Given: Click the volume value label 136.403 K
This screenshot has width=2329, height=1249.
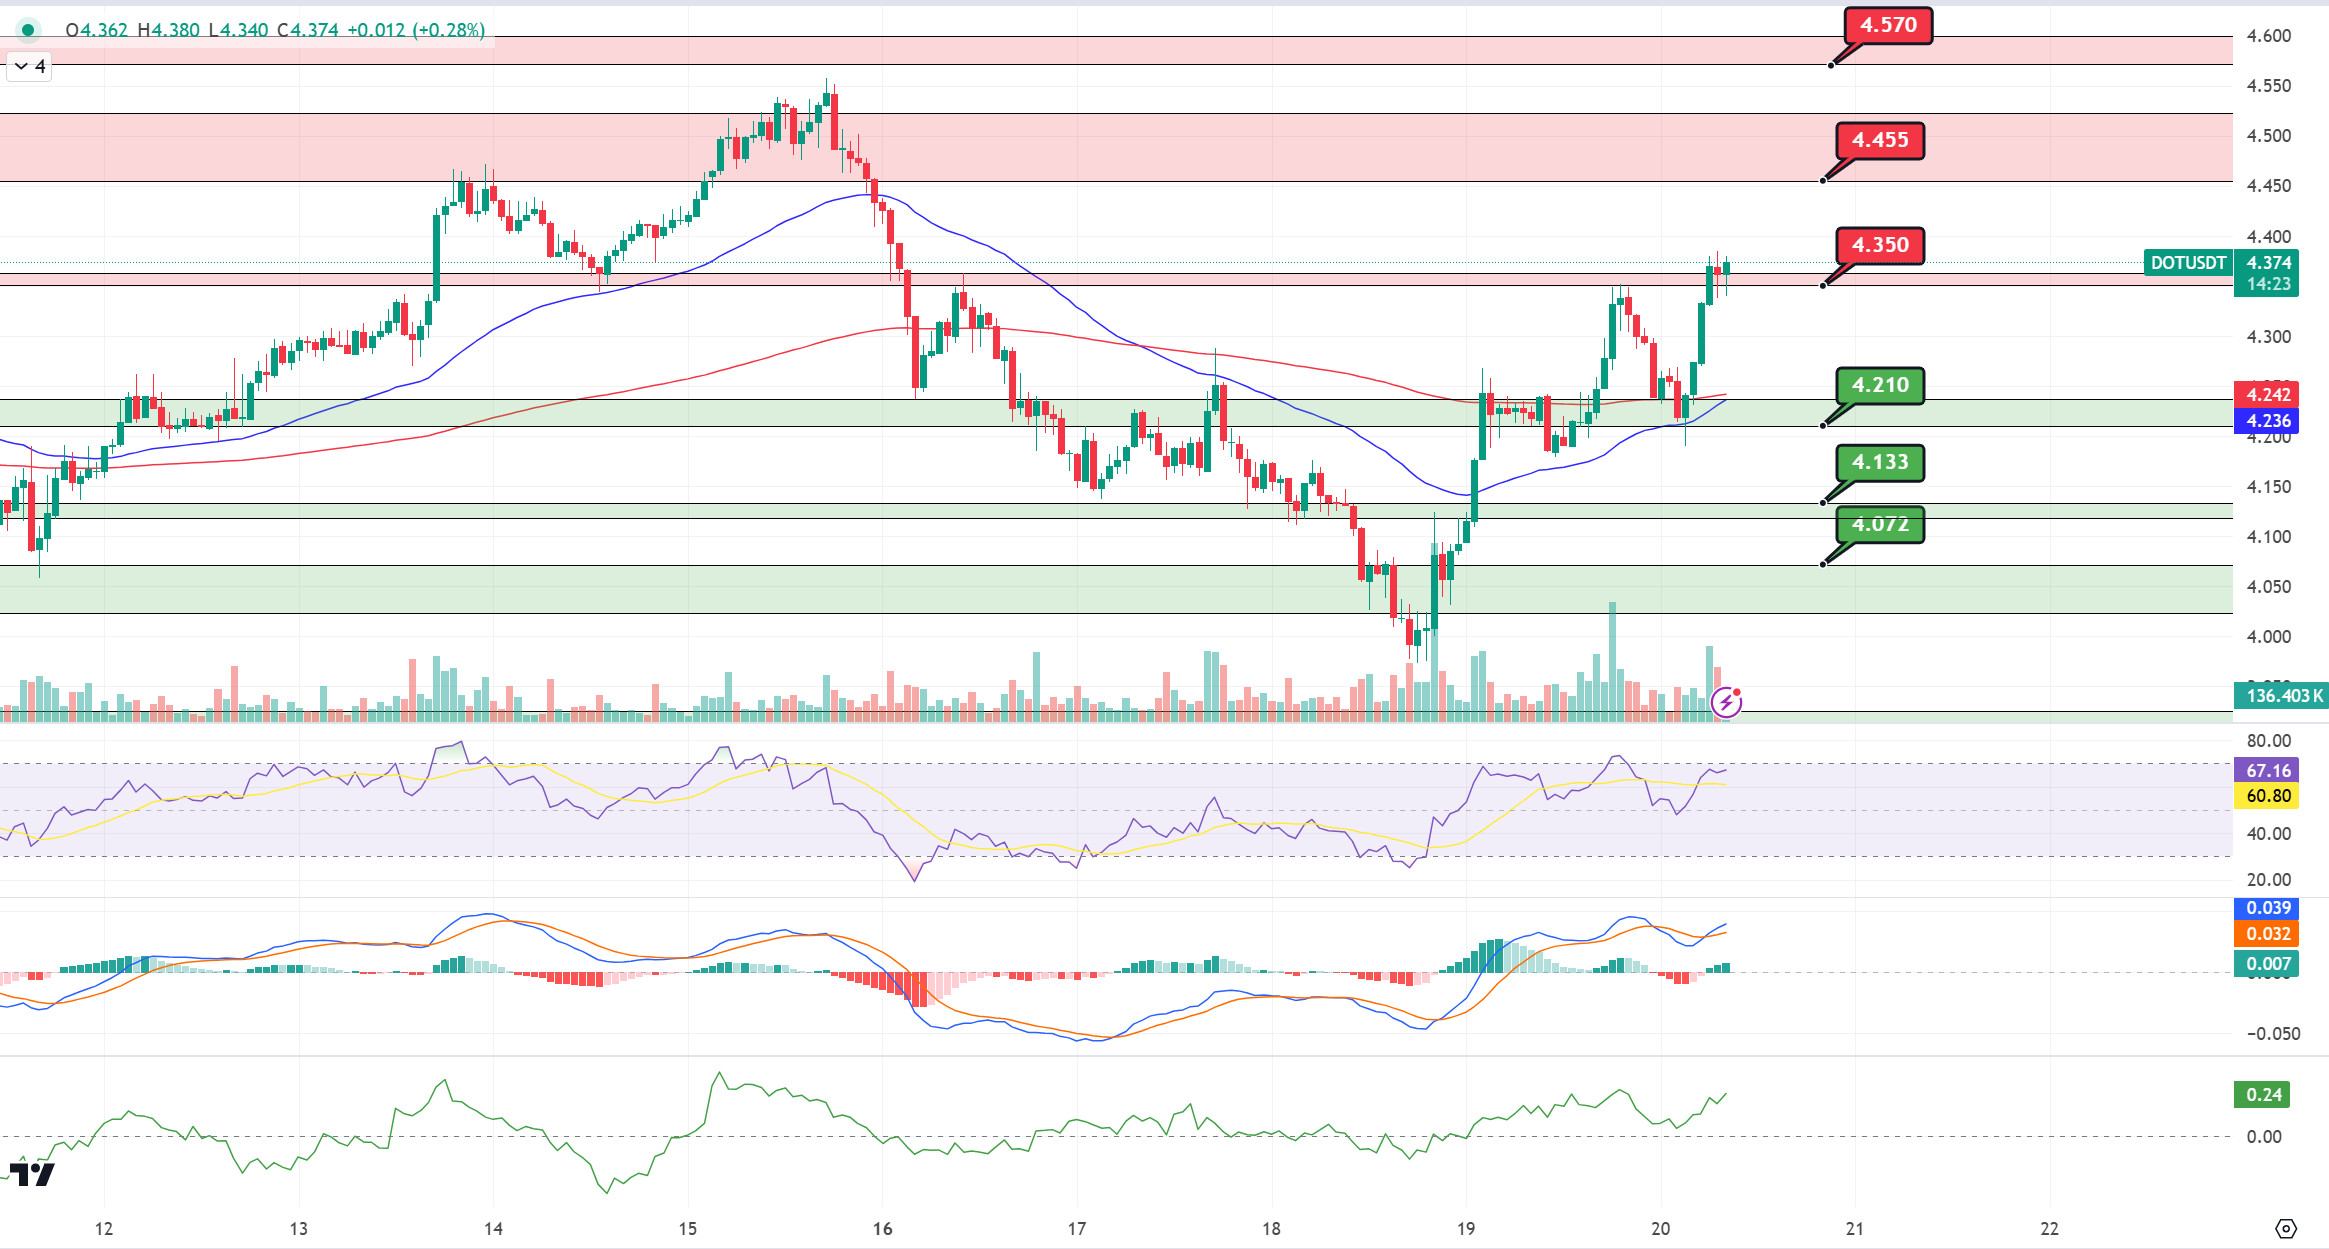Looking at the screenshot, I should pyautogui.click(x=2280, y=696).
